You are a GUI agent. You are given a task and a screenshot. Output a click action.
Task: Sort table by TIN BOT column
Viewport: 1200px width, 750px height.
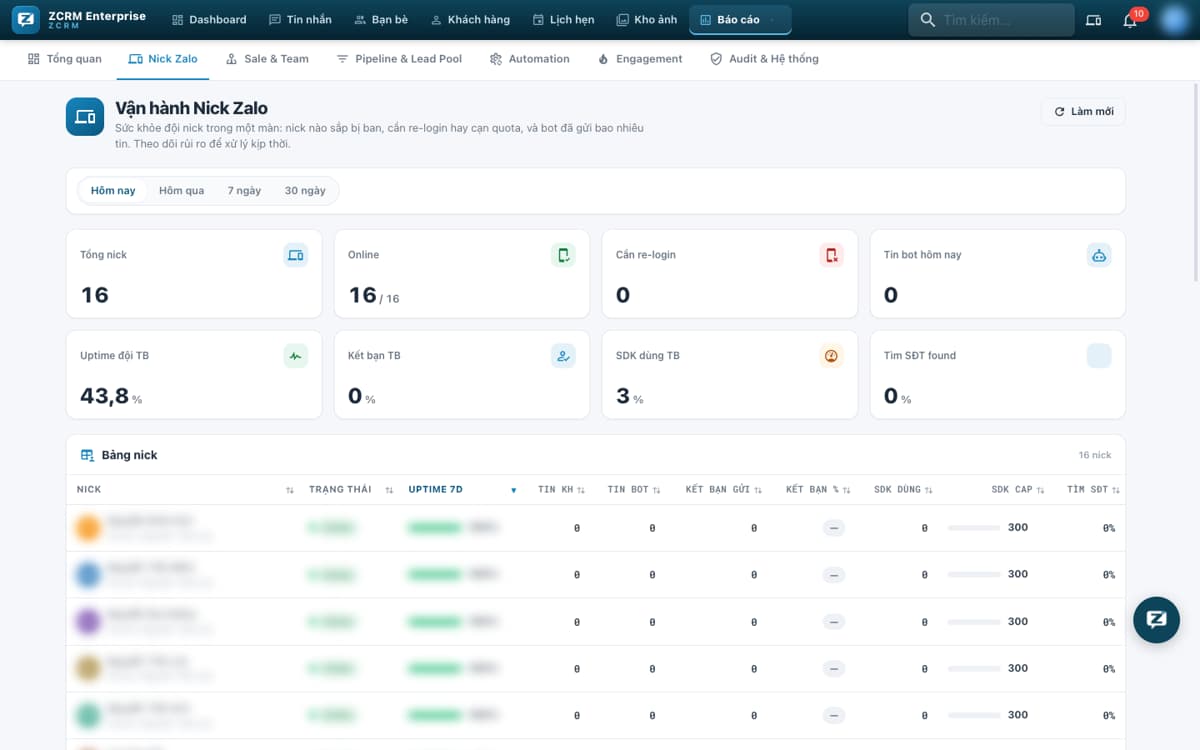(634, 490)
